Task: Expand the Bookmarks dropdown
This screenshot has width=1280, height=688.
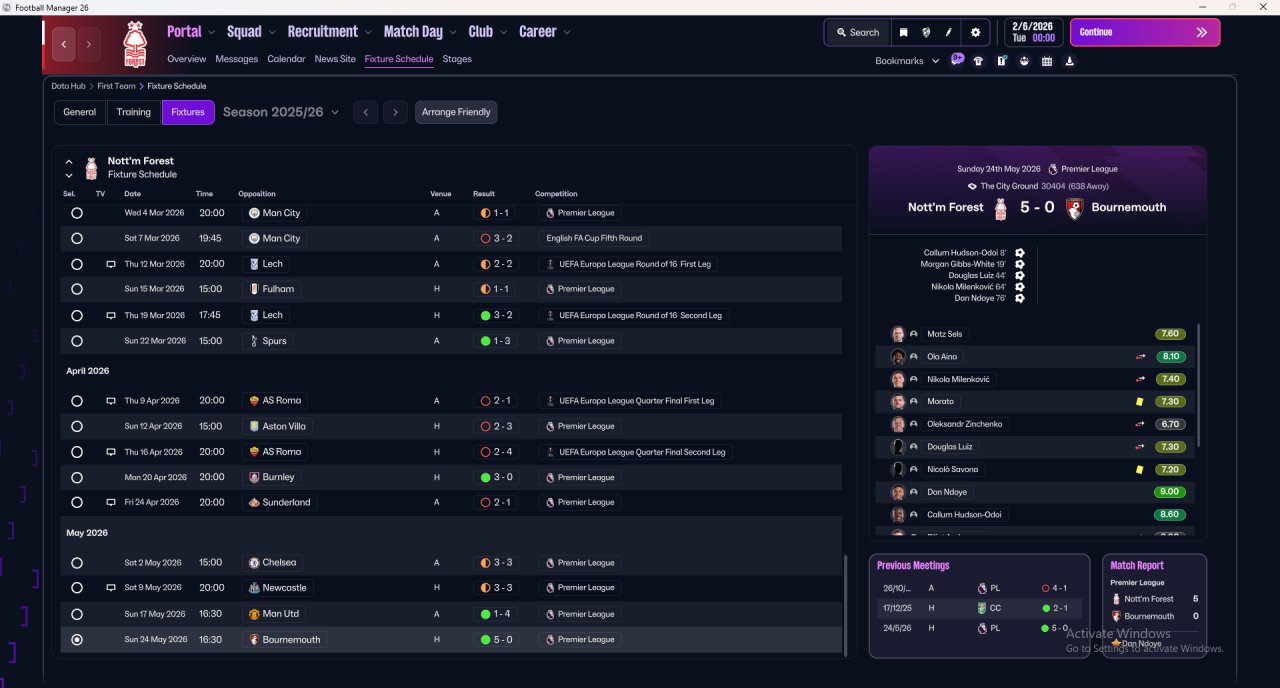Action: coord(907,61)
